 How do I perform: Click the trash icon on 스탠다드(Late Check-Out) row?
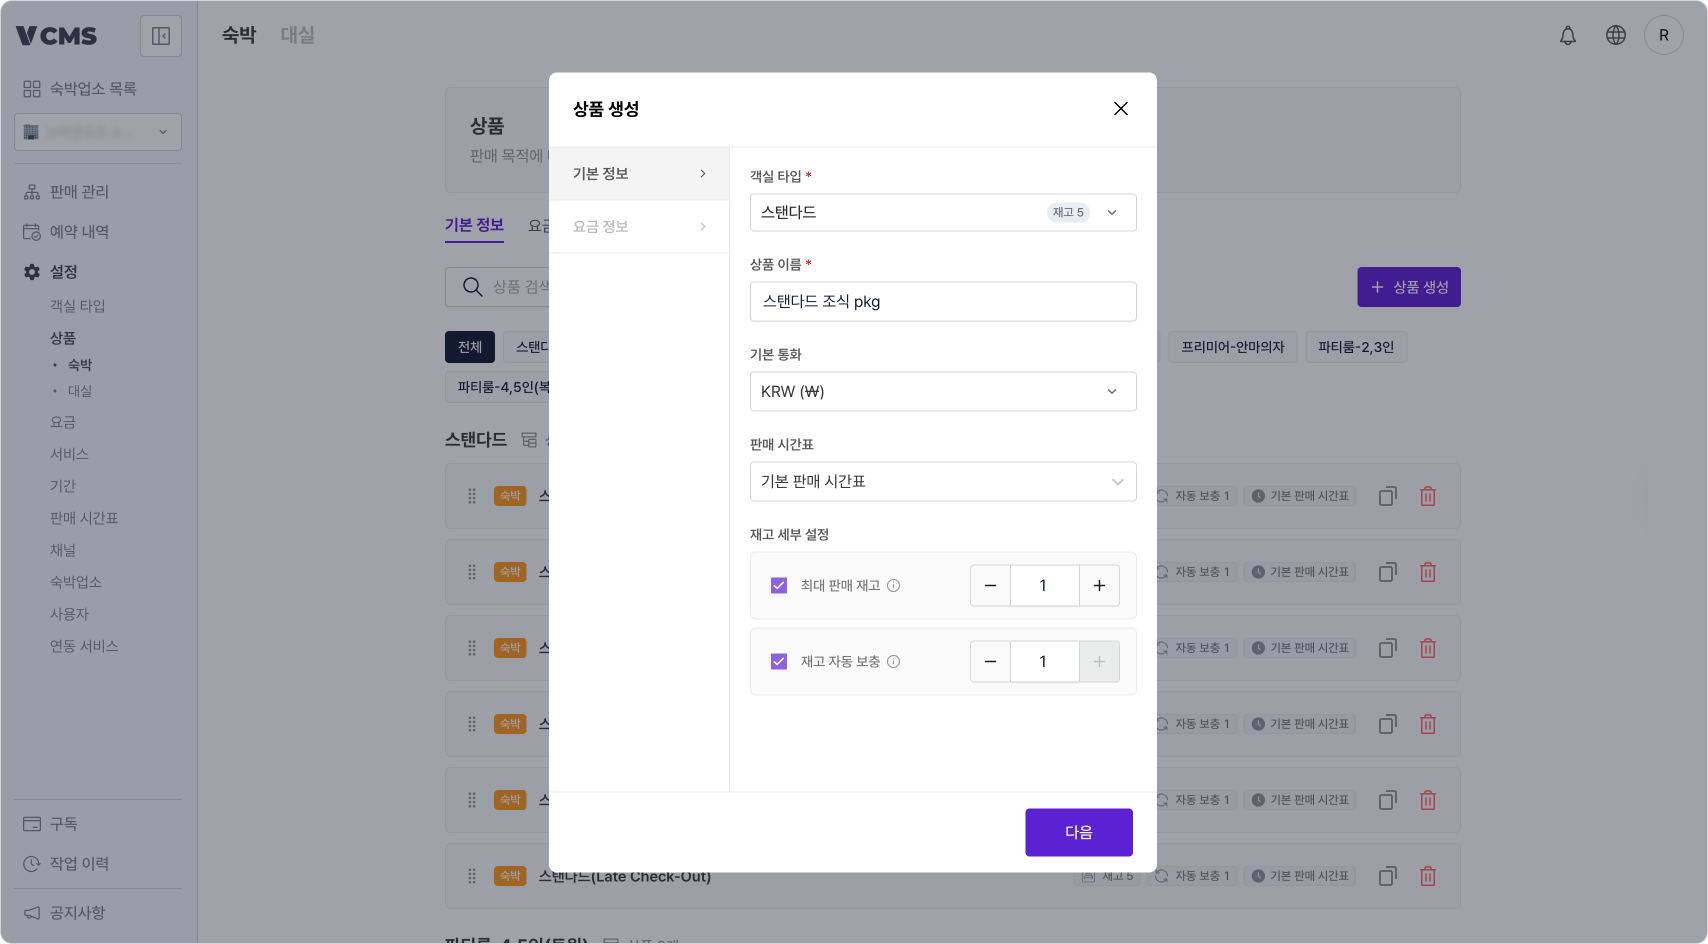point(1428,875)
